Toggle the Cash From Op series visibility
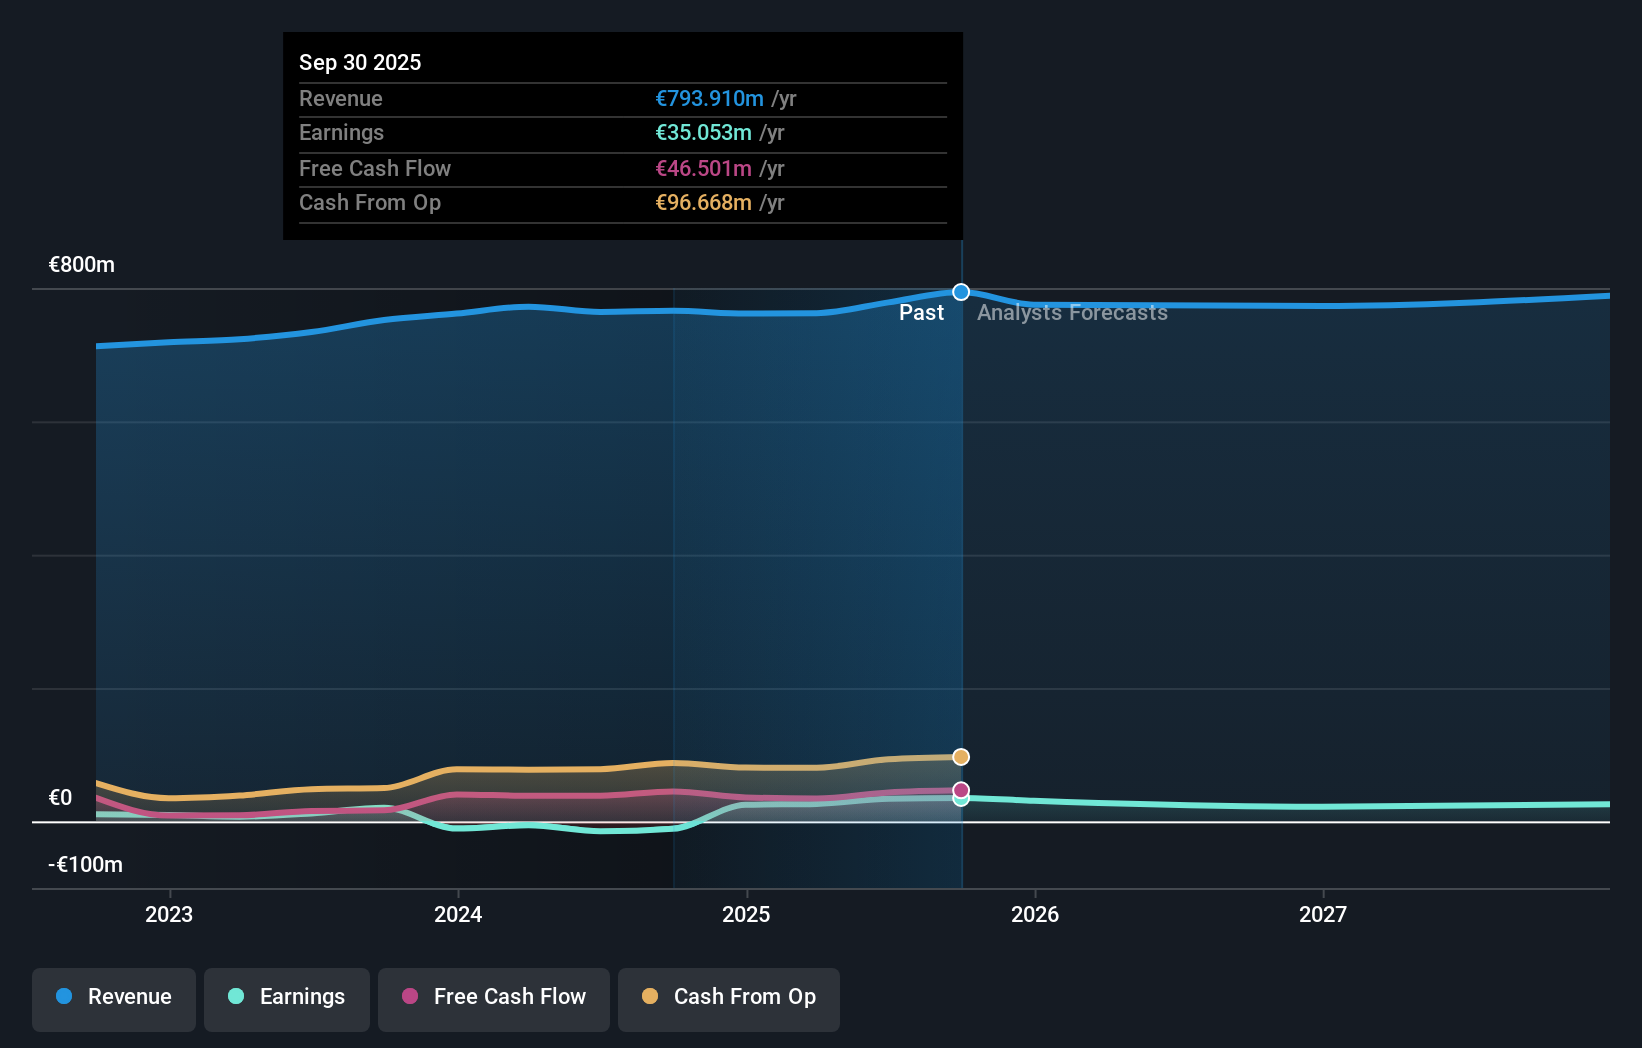 click(x=728, y=997)
